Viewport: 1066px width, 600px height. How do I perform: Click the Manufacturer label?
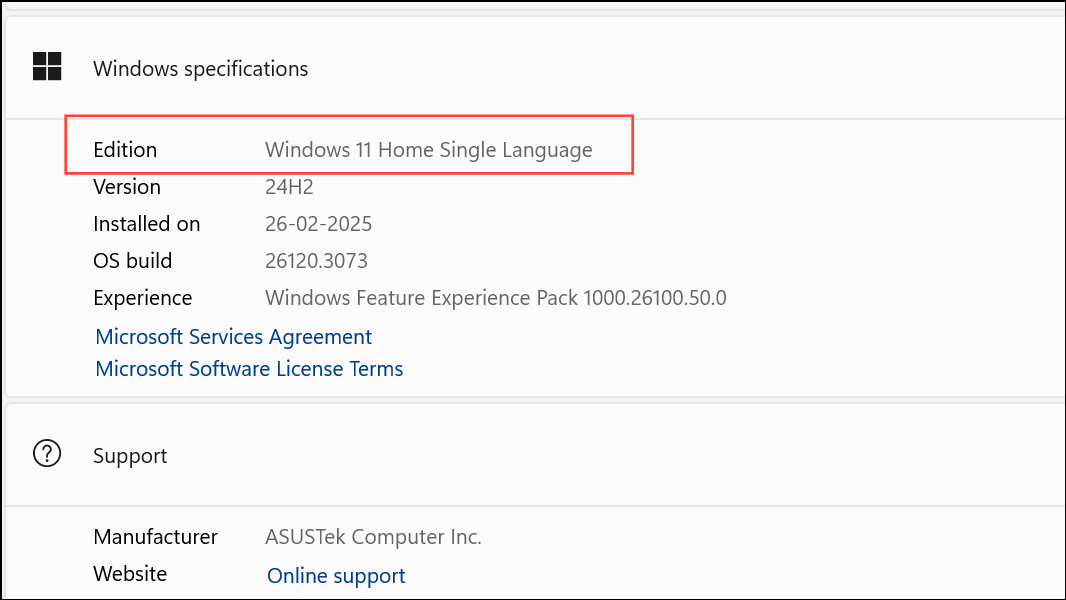[x=155, y=537]
